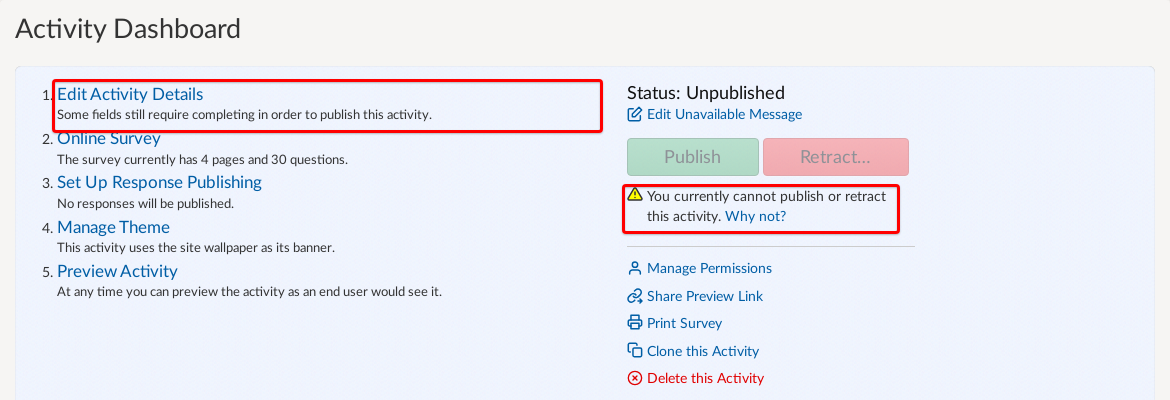Go to Set Up Response Publishing

tap(160, 182)
